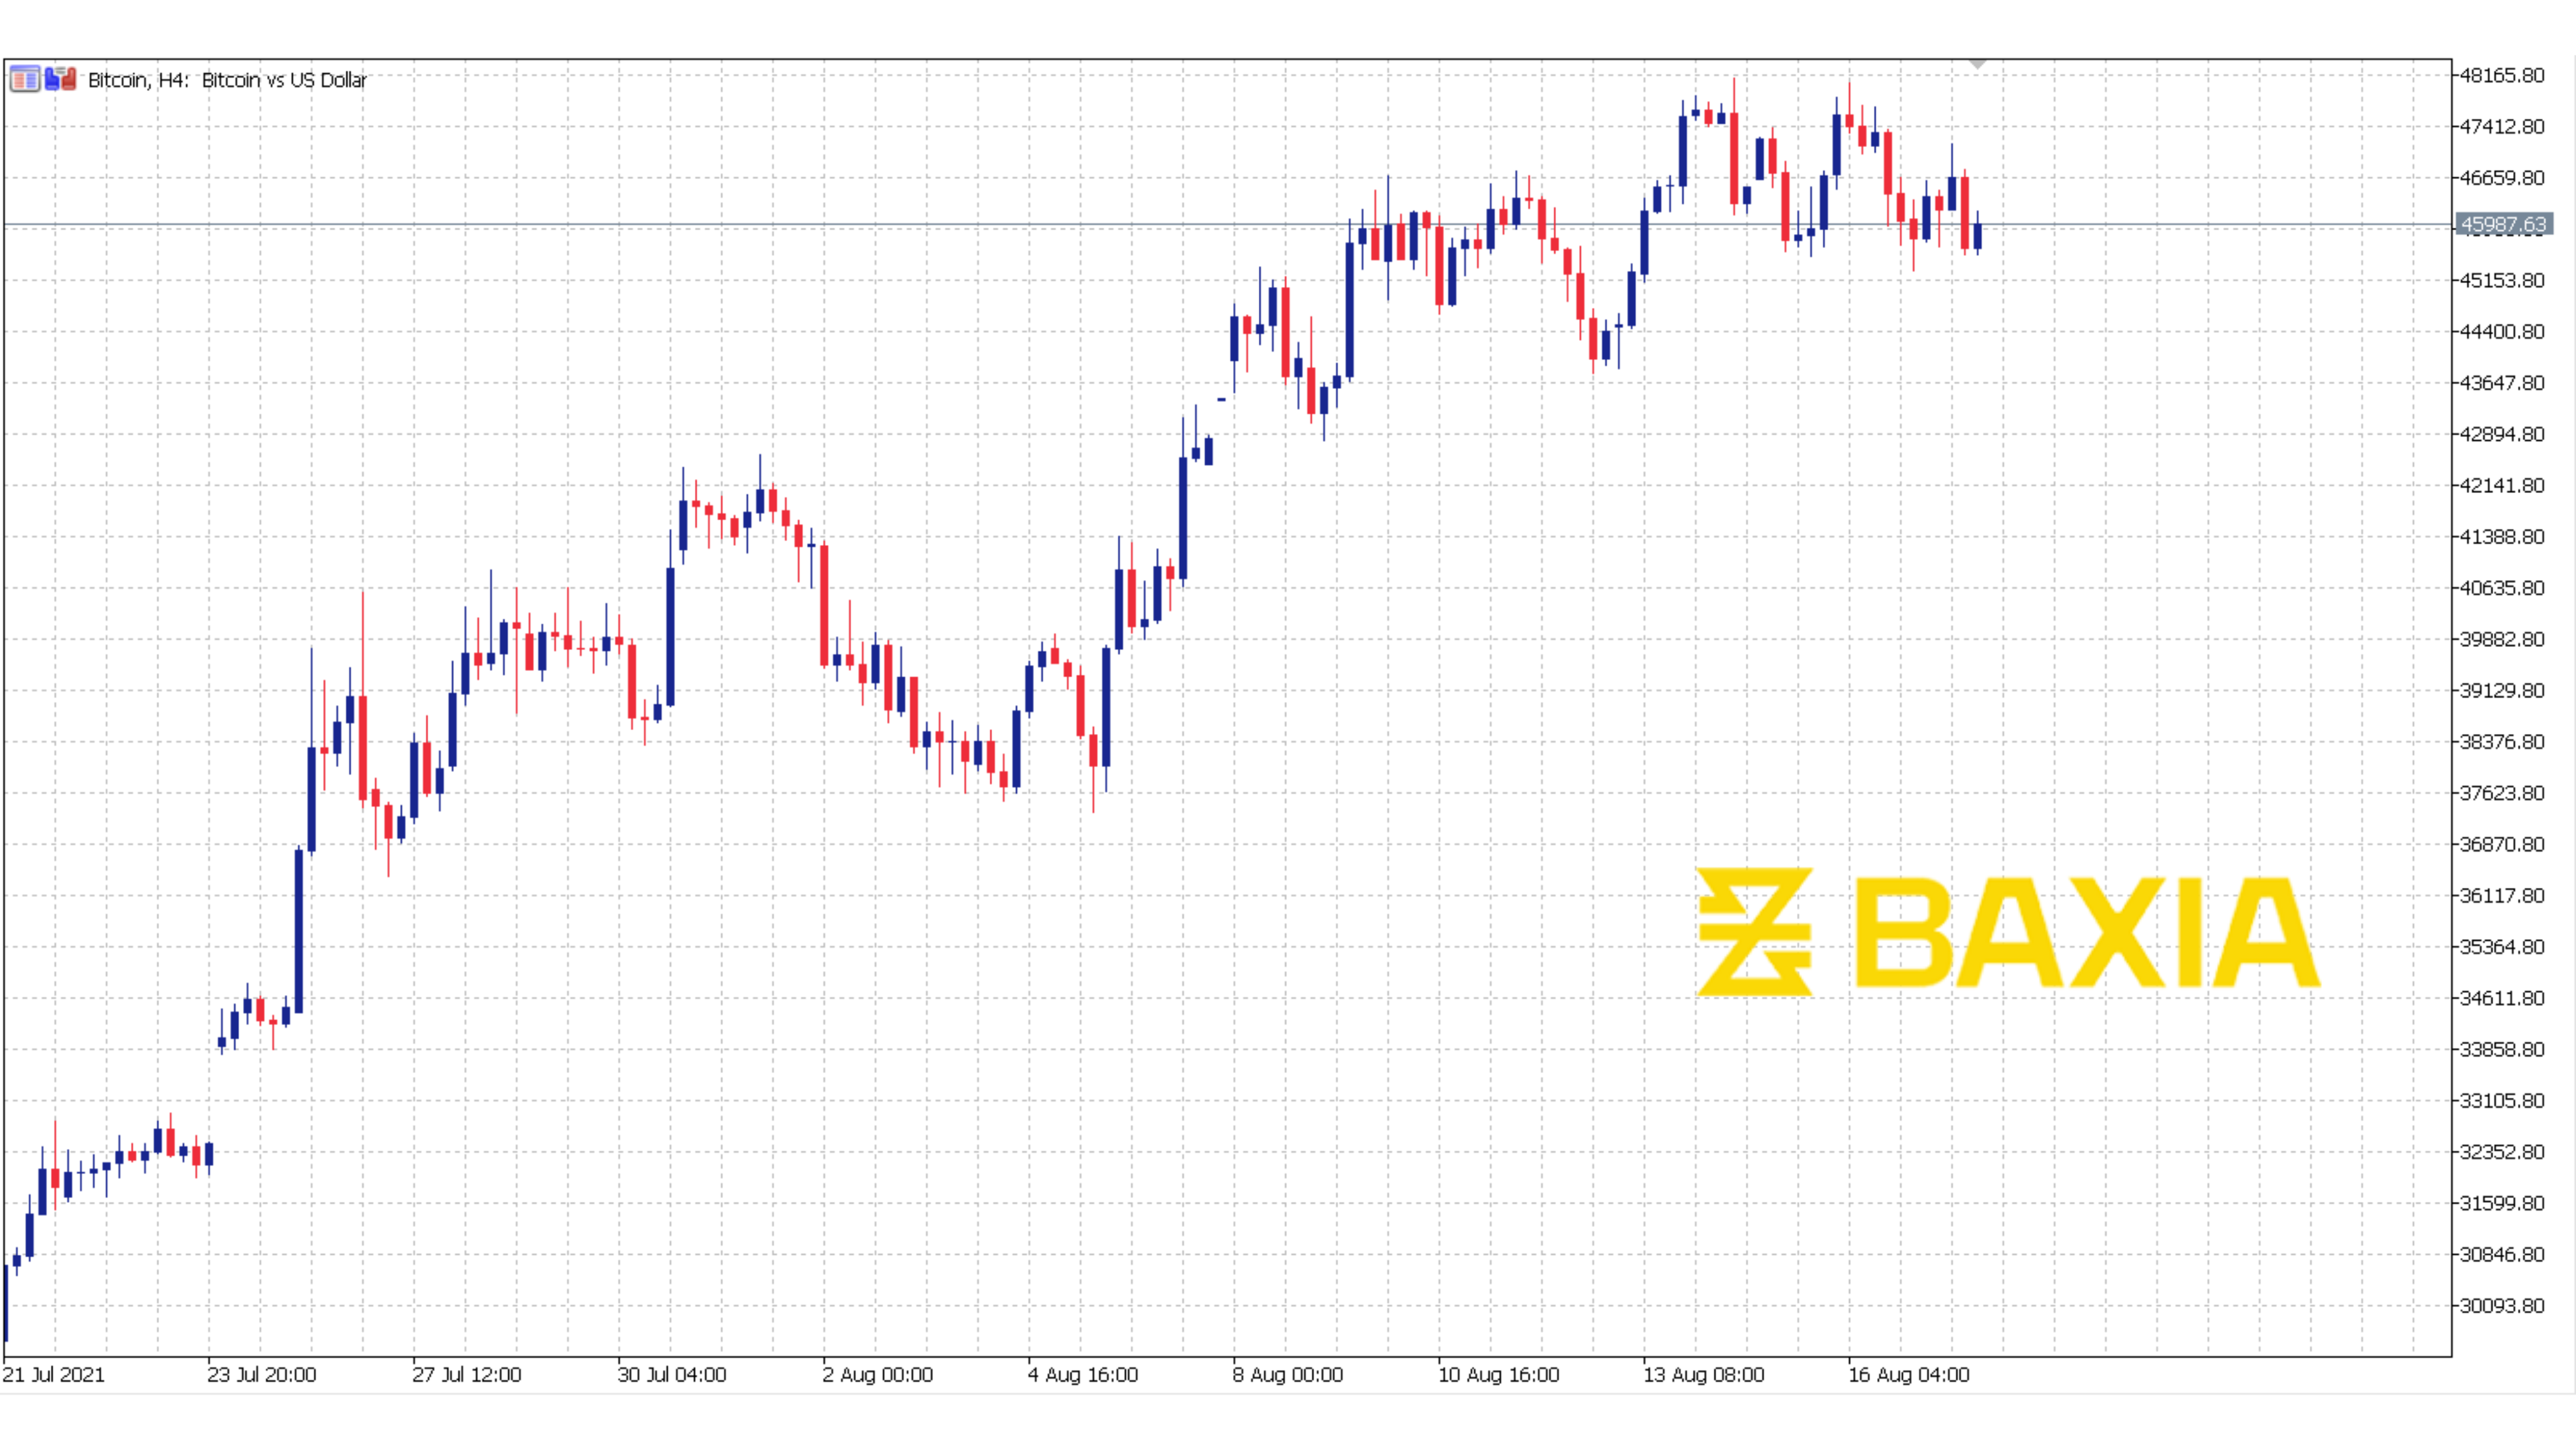Click the '10 Aug 16:00' time axis label
Image resolution: width=2576 pixels, height=1451 pixels.
(1499, 1375)
